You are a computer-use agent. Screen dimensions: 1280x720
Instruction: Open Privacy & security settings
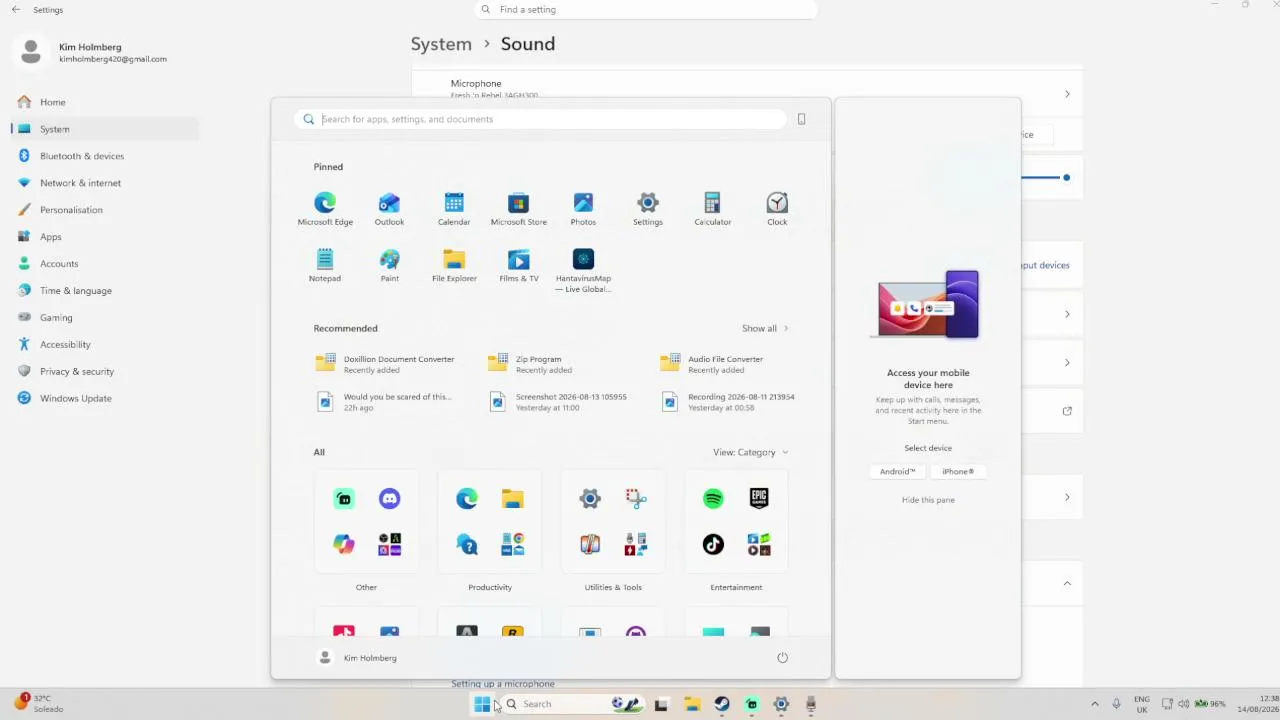tap(105, 372)
